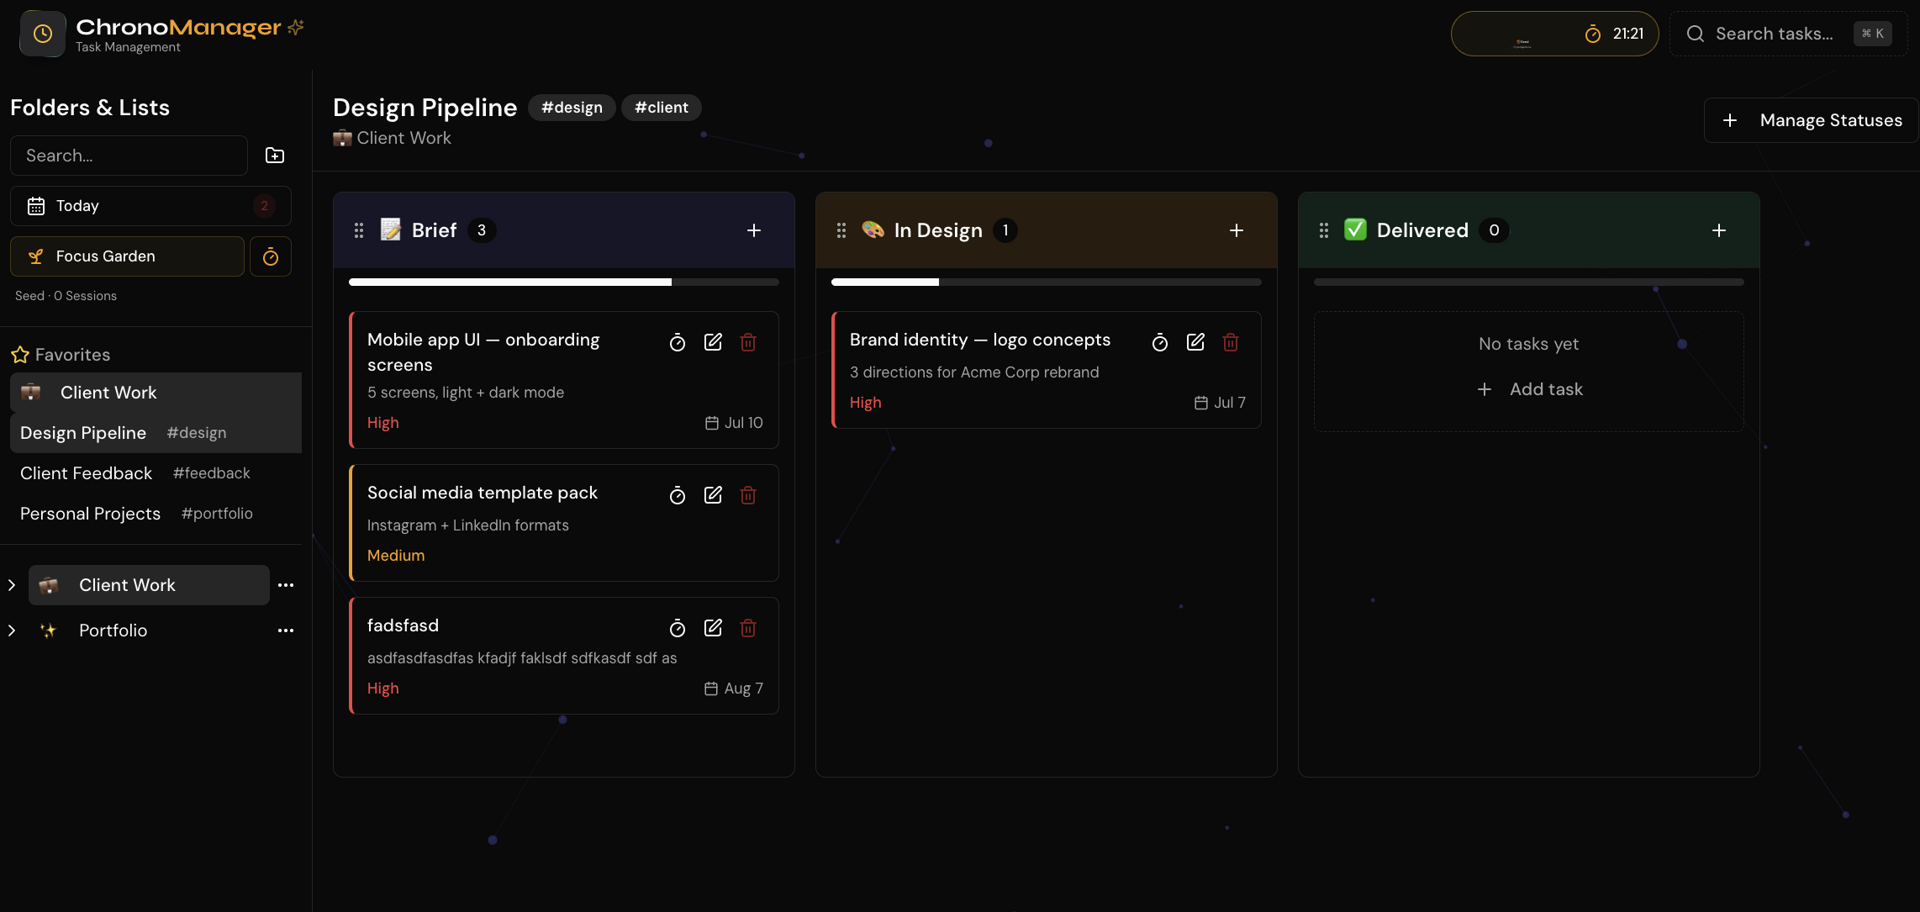Select Client Work in Favorites
Screen dimensions: 1920x912
click(x=155, y=393)
